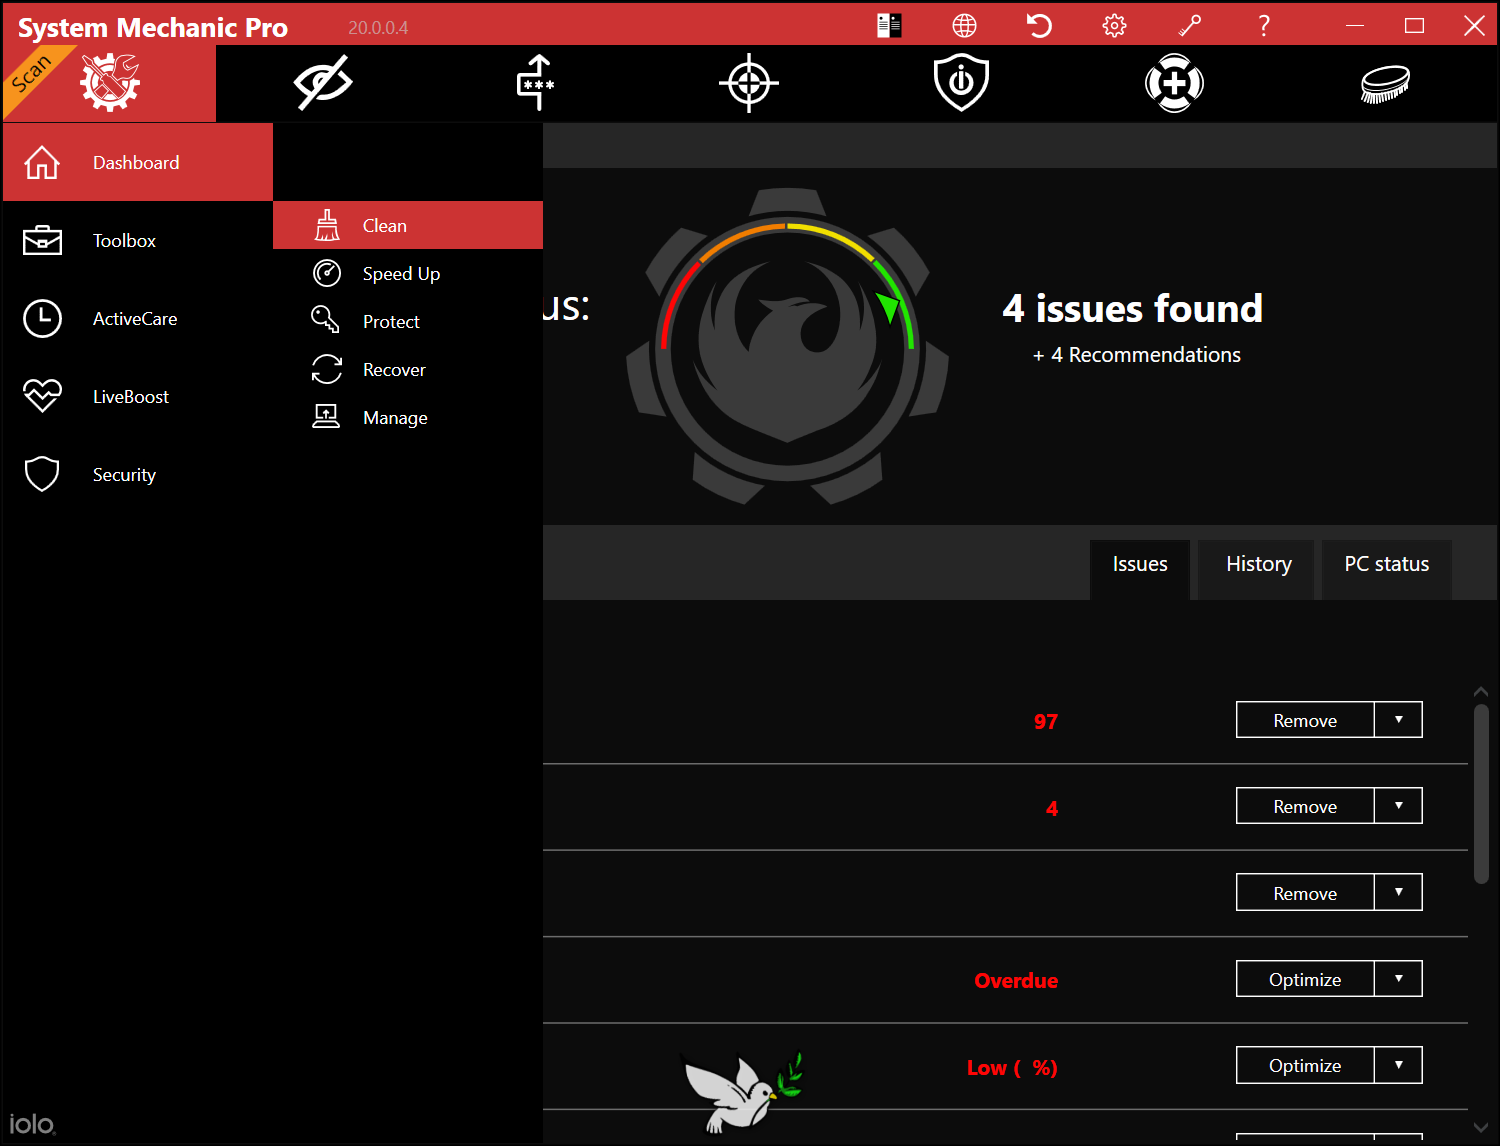Image resolution: width=1500 pixels, height=1146 pixels.
Task: Open the scrub brush cleaner icon
Action: (x=1386, y=84)
